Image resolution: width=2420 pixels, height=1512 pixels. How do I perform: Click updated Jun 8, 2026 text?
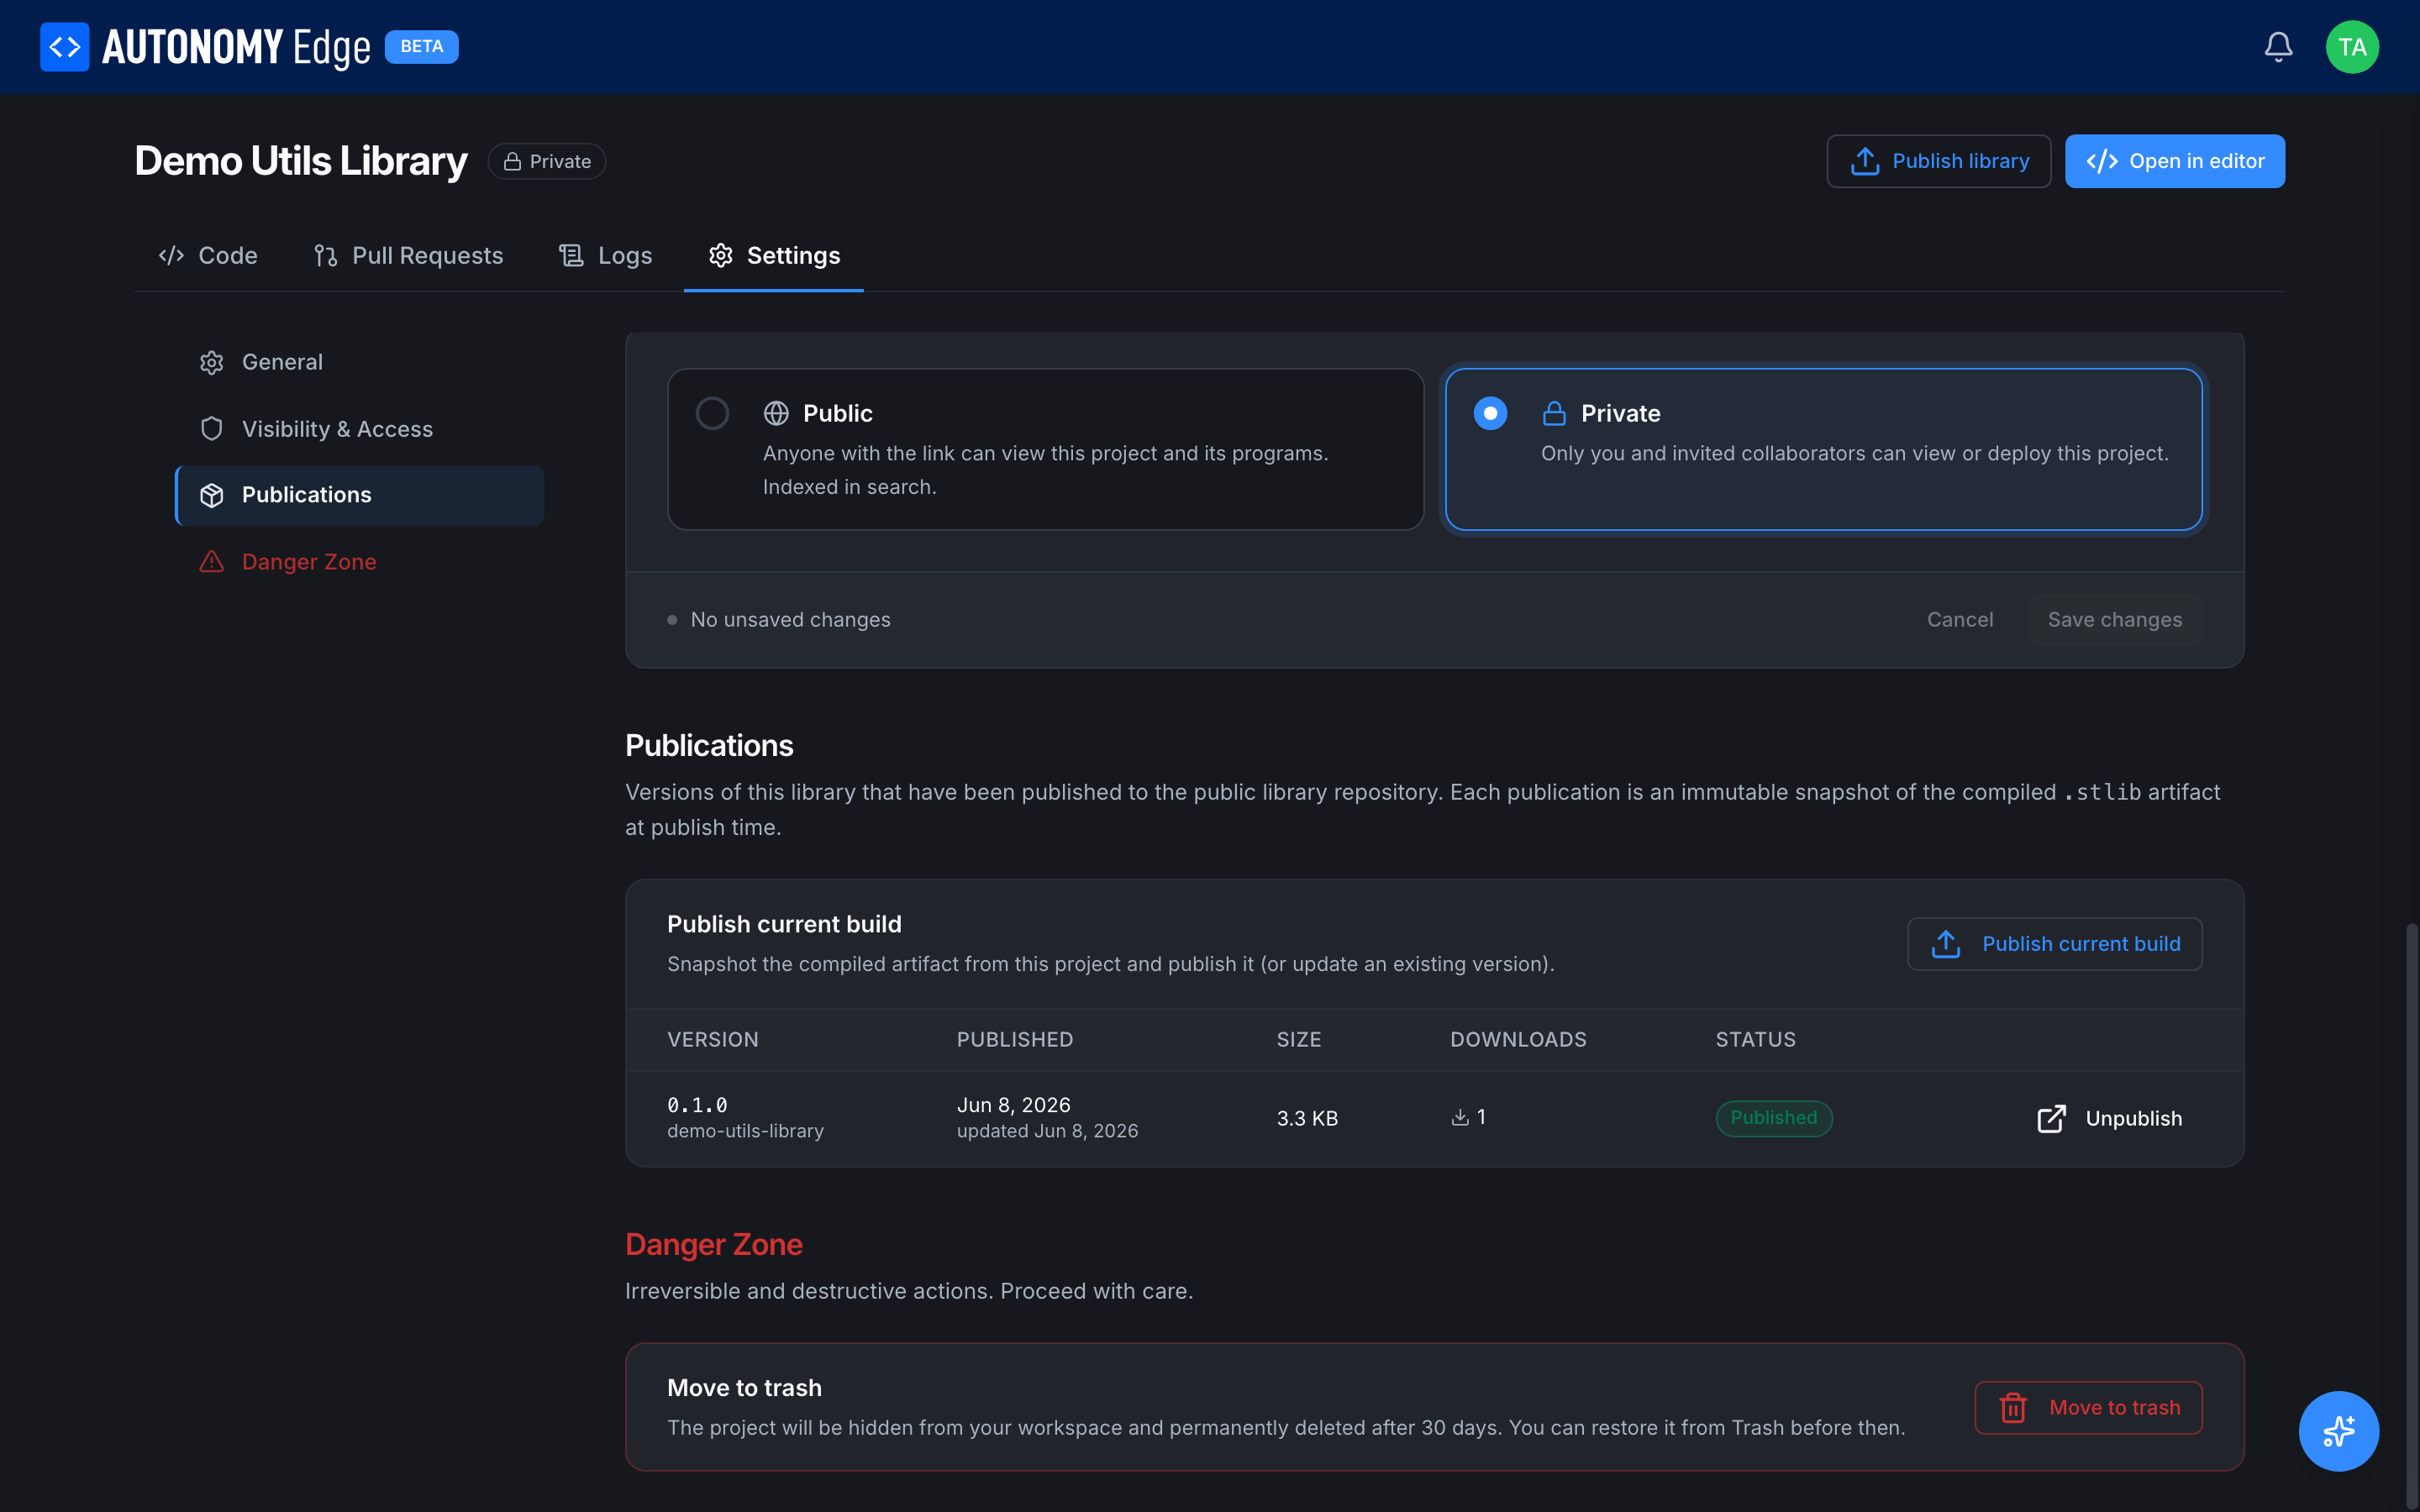[x=1047, y=1131]
